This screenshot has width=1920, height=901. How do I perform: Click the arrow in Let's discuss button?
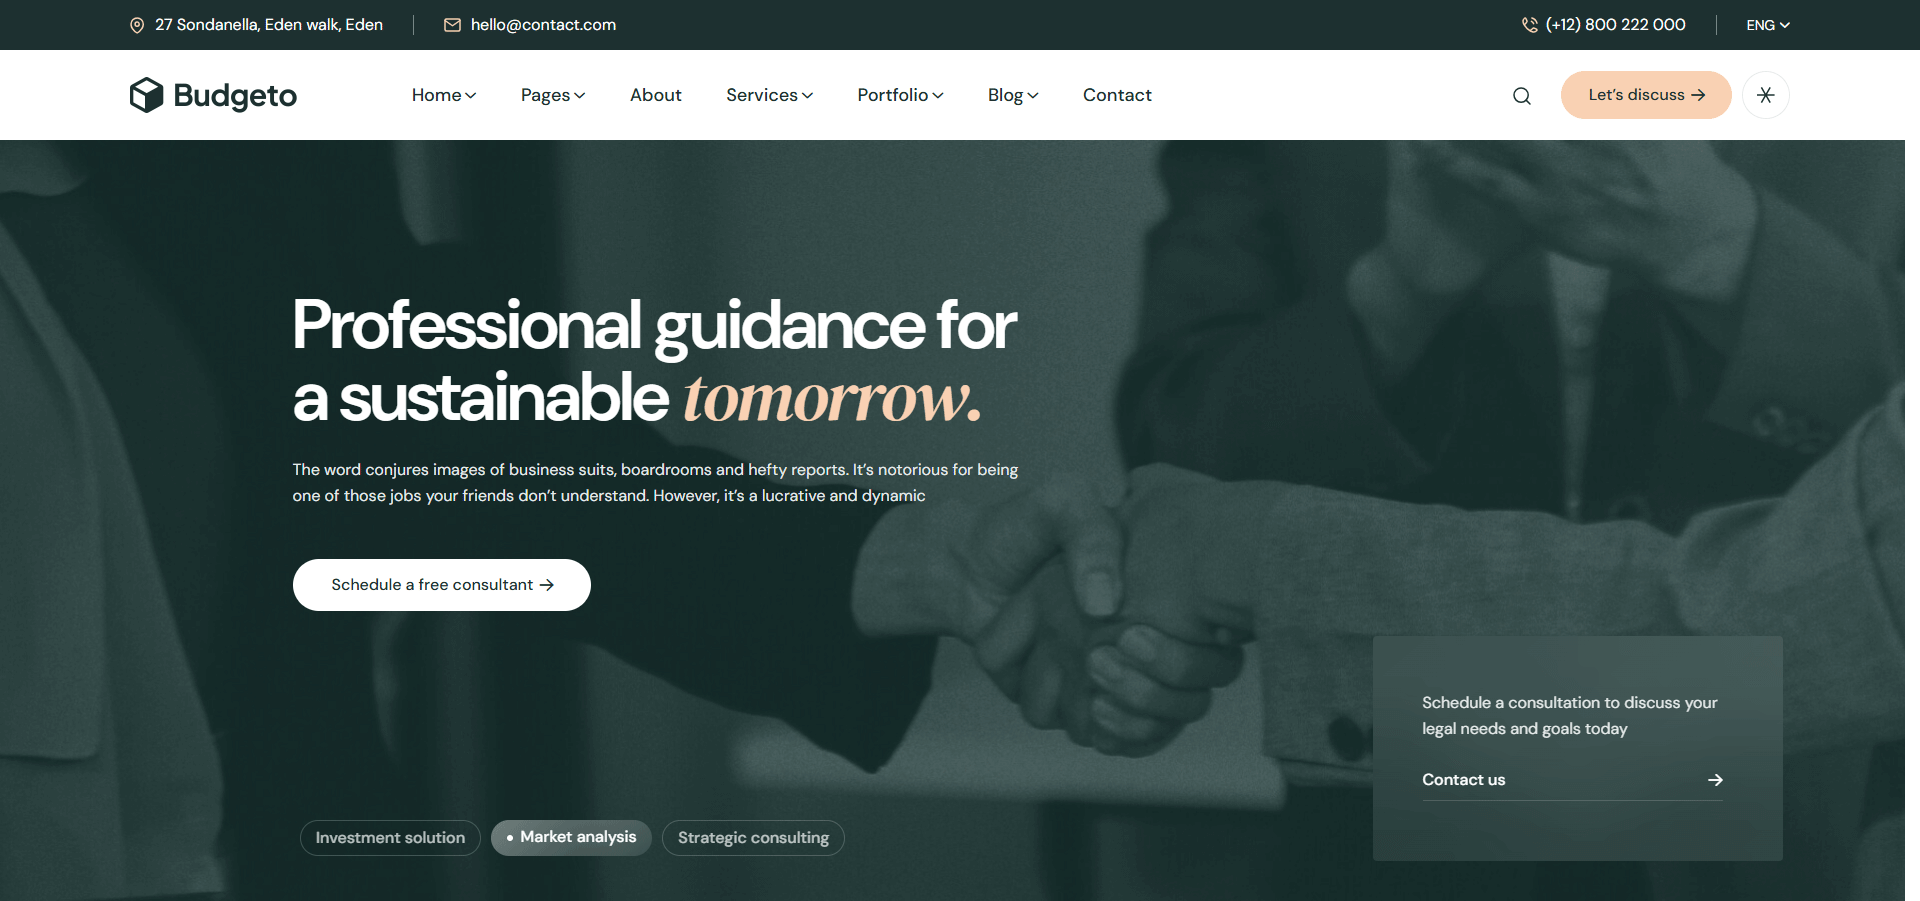(1698, 95)
